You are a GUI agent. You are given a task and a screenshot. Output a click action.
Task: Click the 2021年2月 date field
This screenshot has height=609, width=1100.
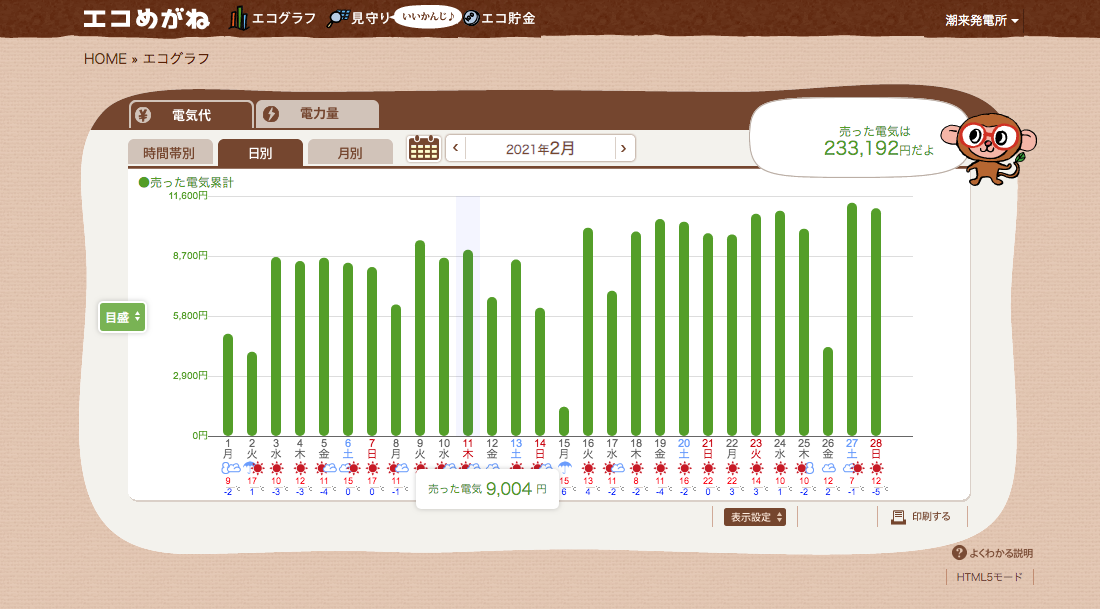coord(540,149)
